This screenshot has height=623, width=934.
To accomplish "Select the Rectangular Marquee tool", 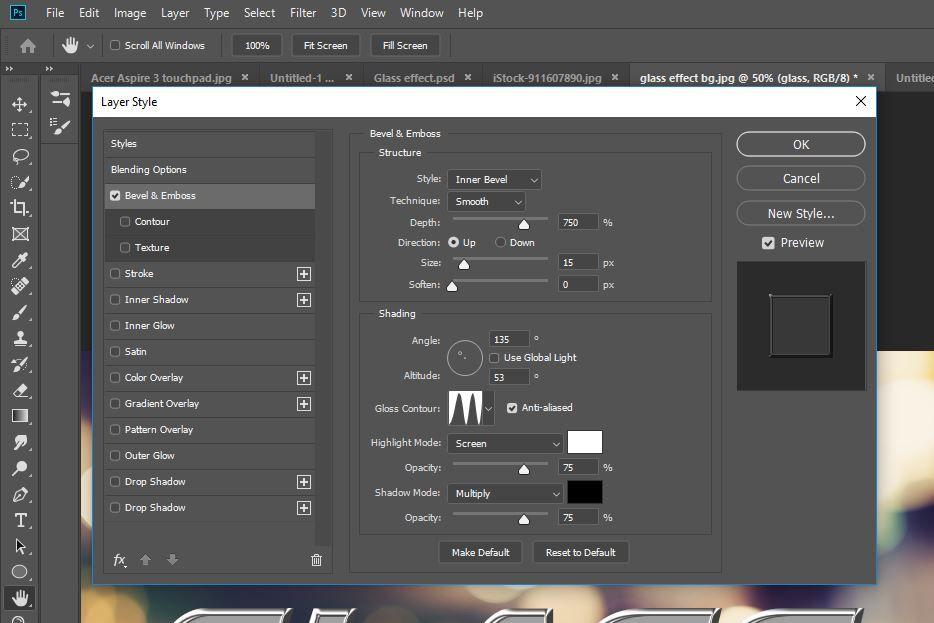I will (20, 130).
